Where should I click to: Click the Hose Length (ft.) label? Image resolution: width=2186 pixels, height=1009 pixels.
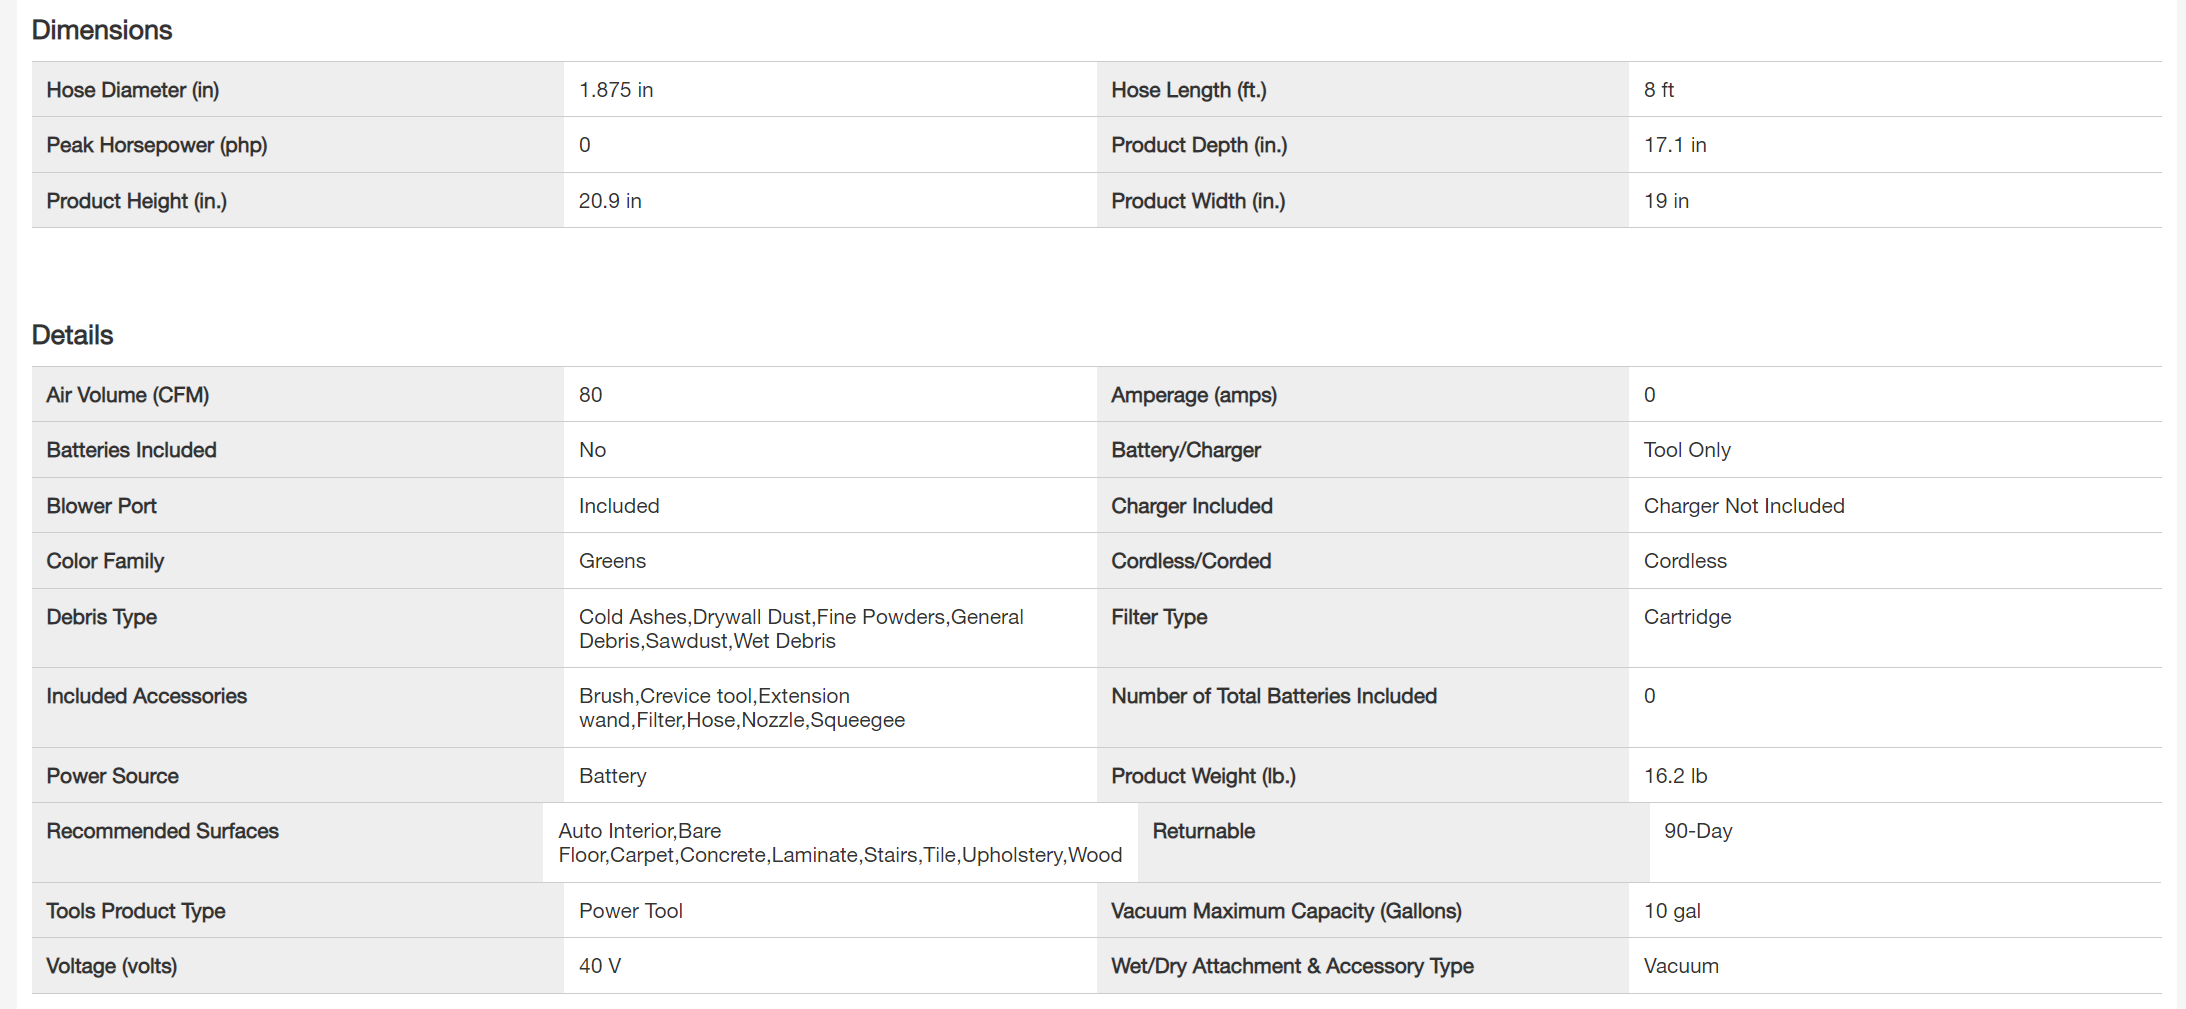(x=1188, y=90)
